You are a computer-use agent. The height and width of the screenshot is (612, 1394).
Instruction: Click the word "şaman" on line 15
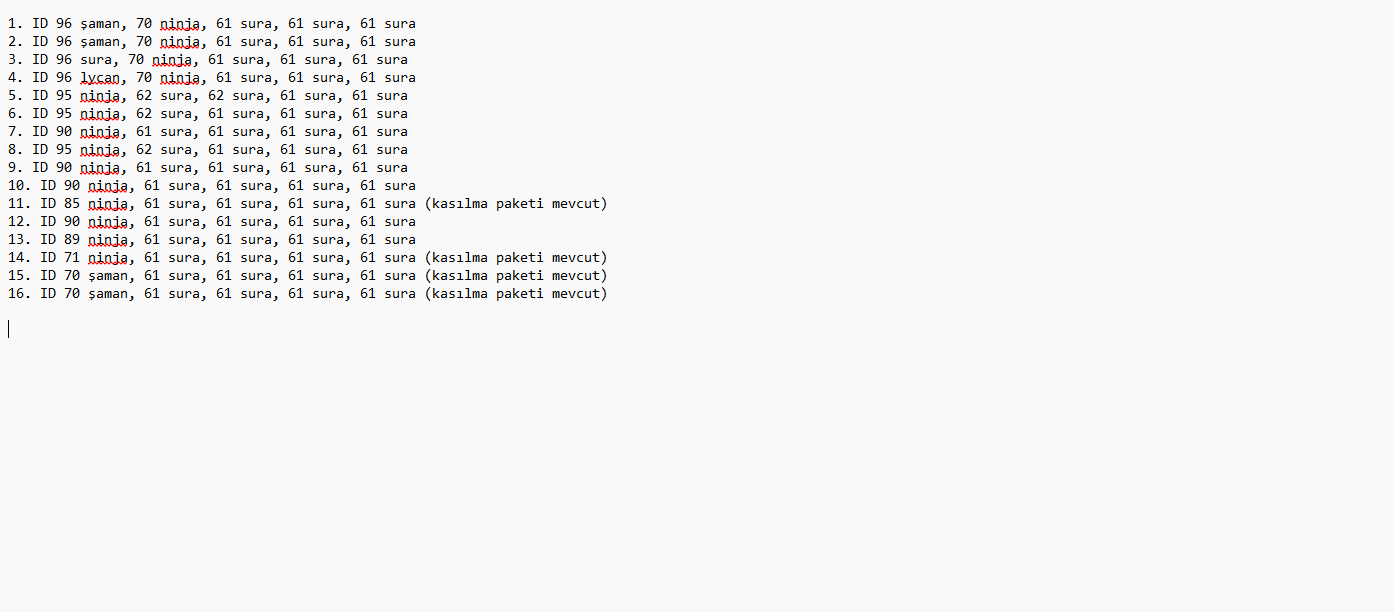click(x=108, y=276)
